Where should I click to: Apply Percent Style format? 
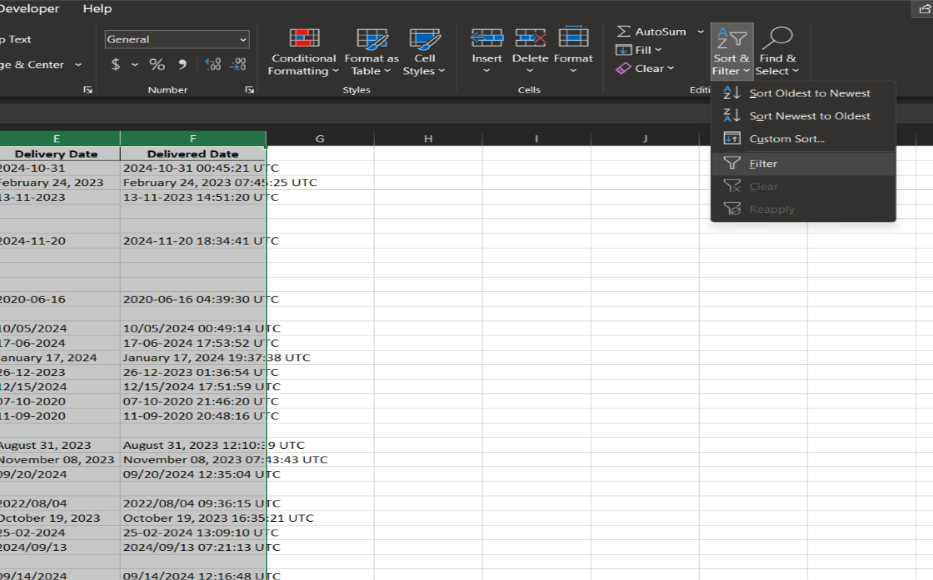coord(157,64)
